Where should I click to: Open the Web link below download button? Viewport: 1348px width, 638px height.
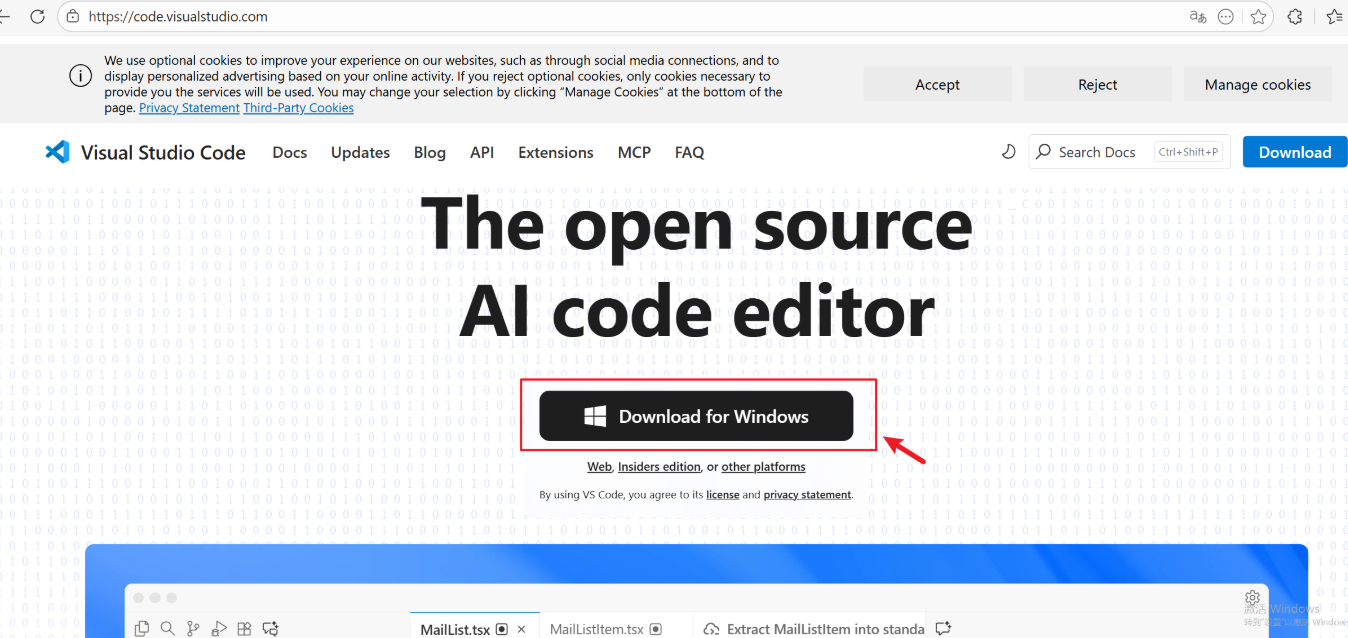click(x=599, y=467)
